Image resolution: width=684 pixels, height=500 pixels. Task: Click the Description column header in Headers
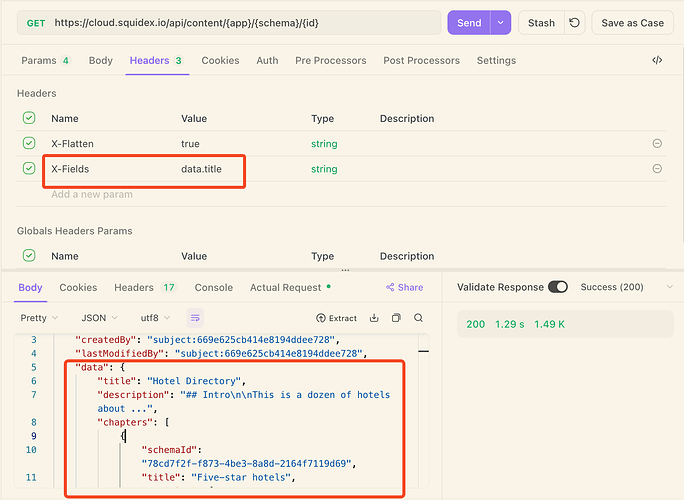(407, 119)
